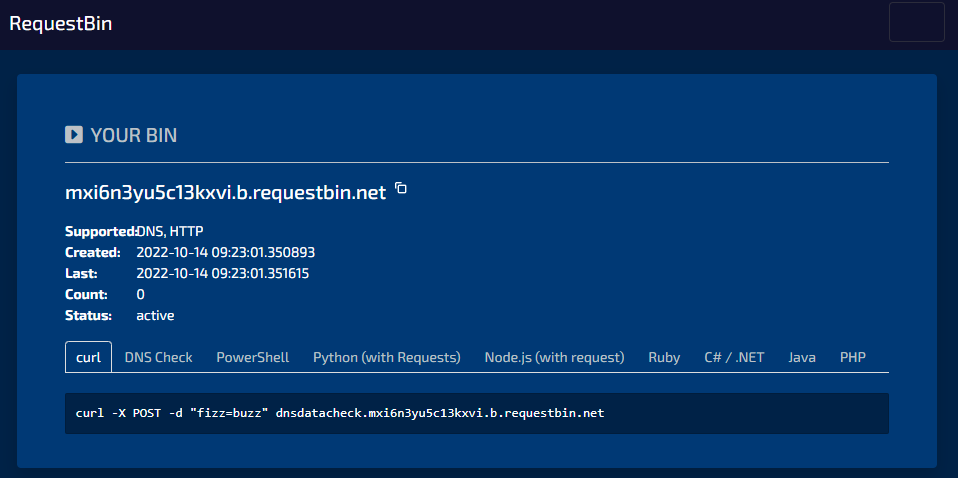Switch to Node.js (with request) tab
The image size is (958, 478).
[x=554, y=357]
